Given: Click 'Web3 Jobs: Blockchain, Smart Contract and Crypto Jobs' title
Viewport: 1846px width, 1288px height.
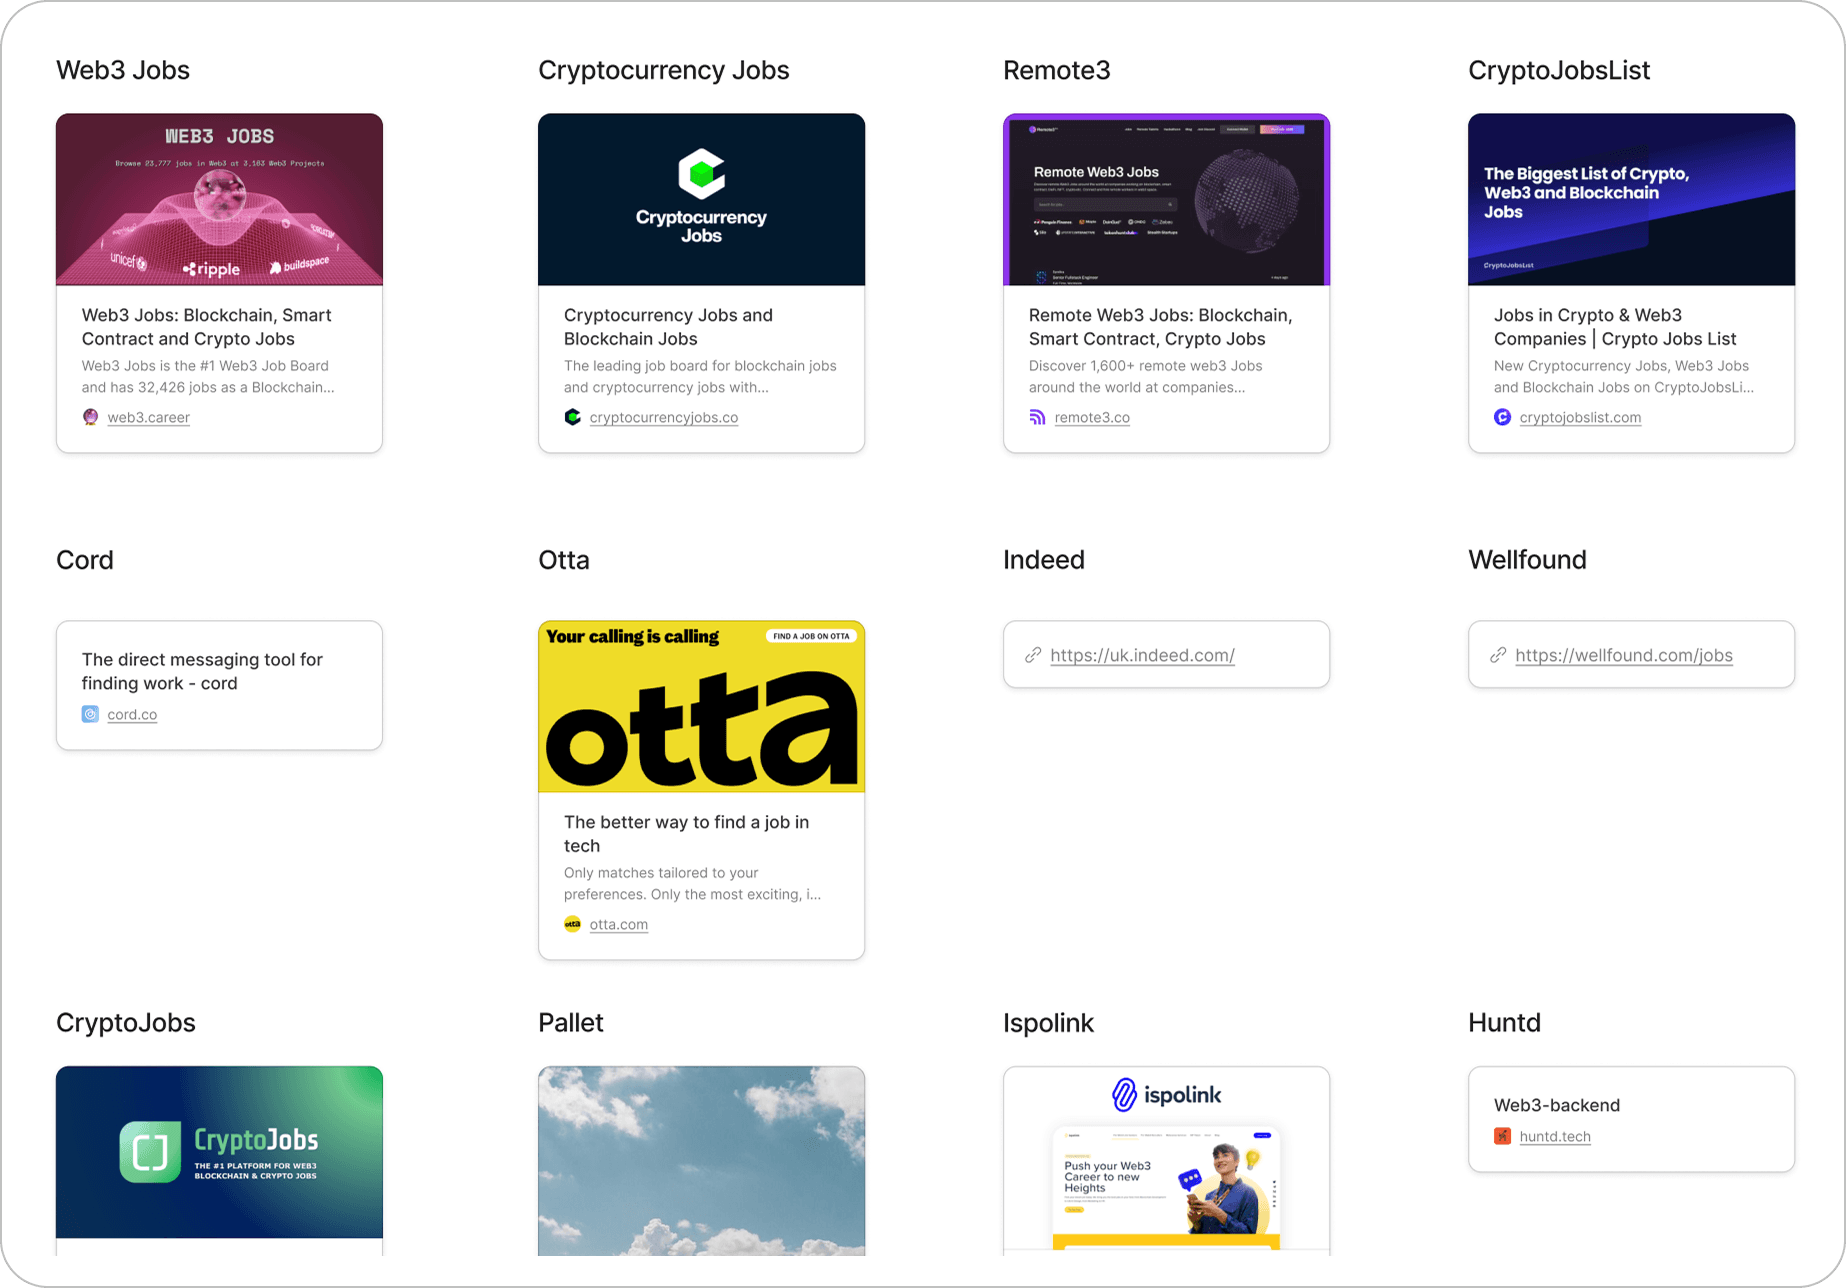Looking at the screenshot, I should (x=207, y=327).
